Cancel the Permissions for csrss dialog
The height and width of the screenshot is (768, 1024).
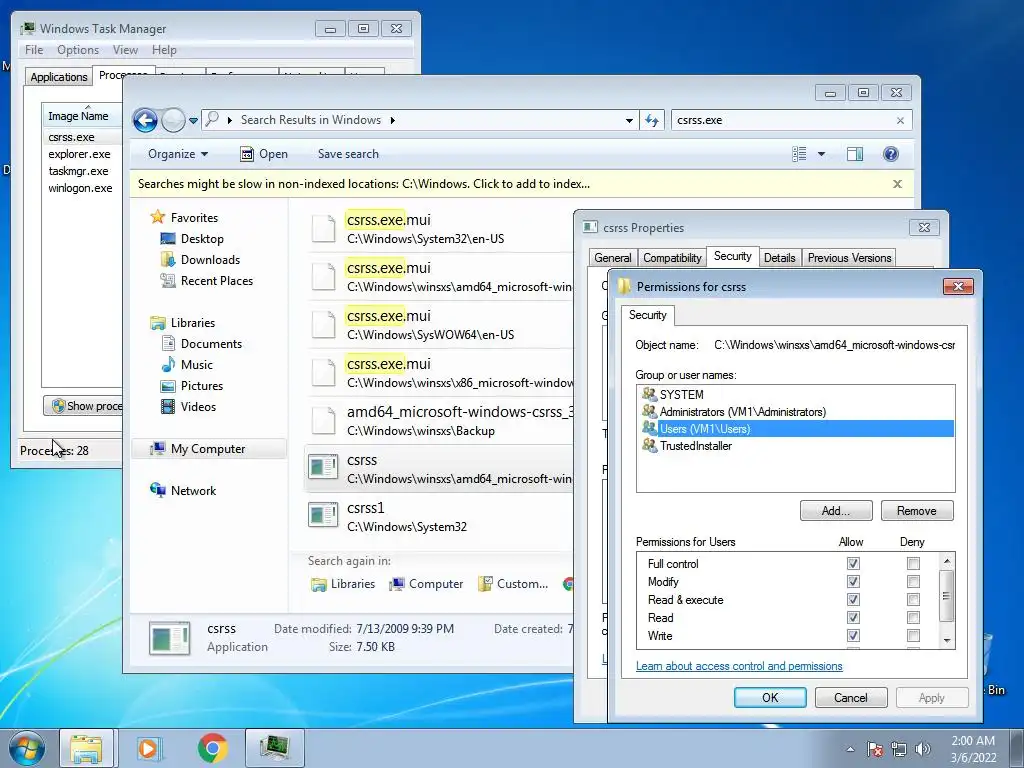[851, 697]
